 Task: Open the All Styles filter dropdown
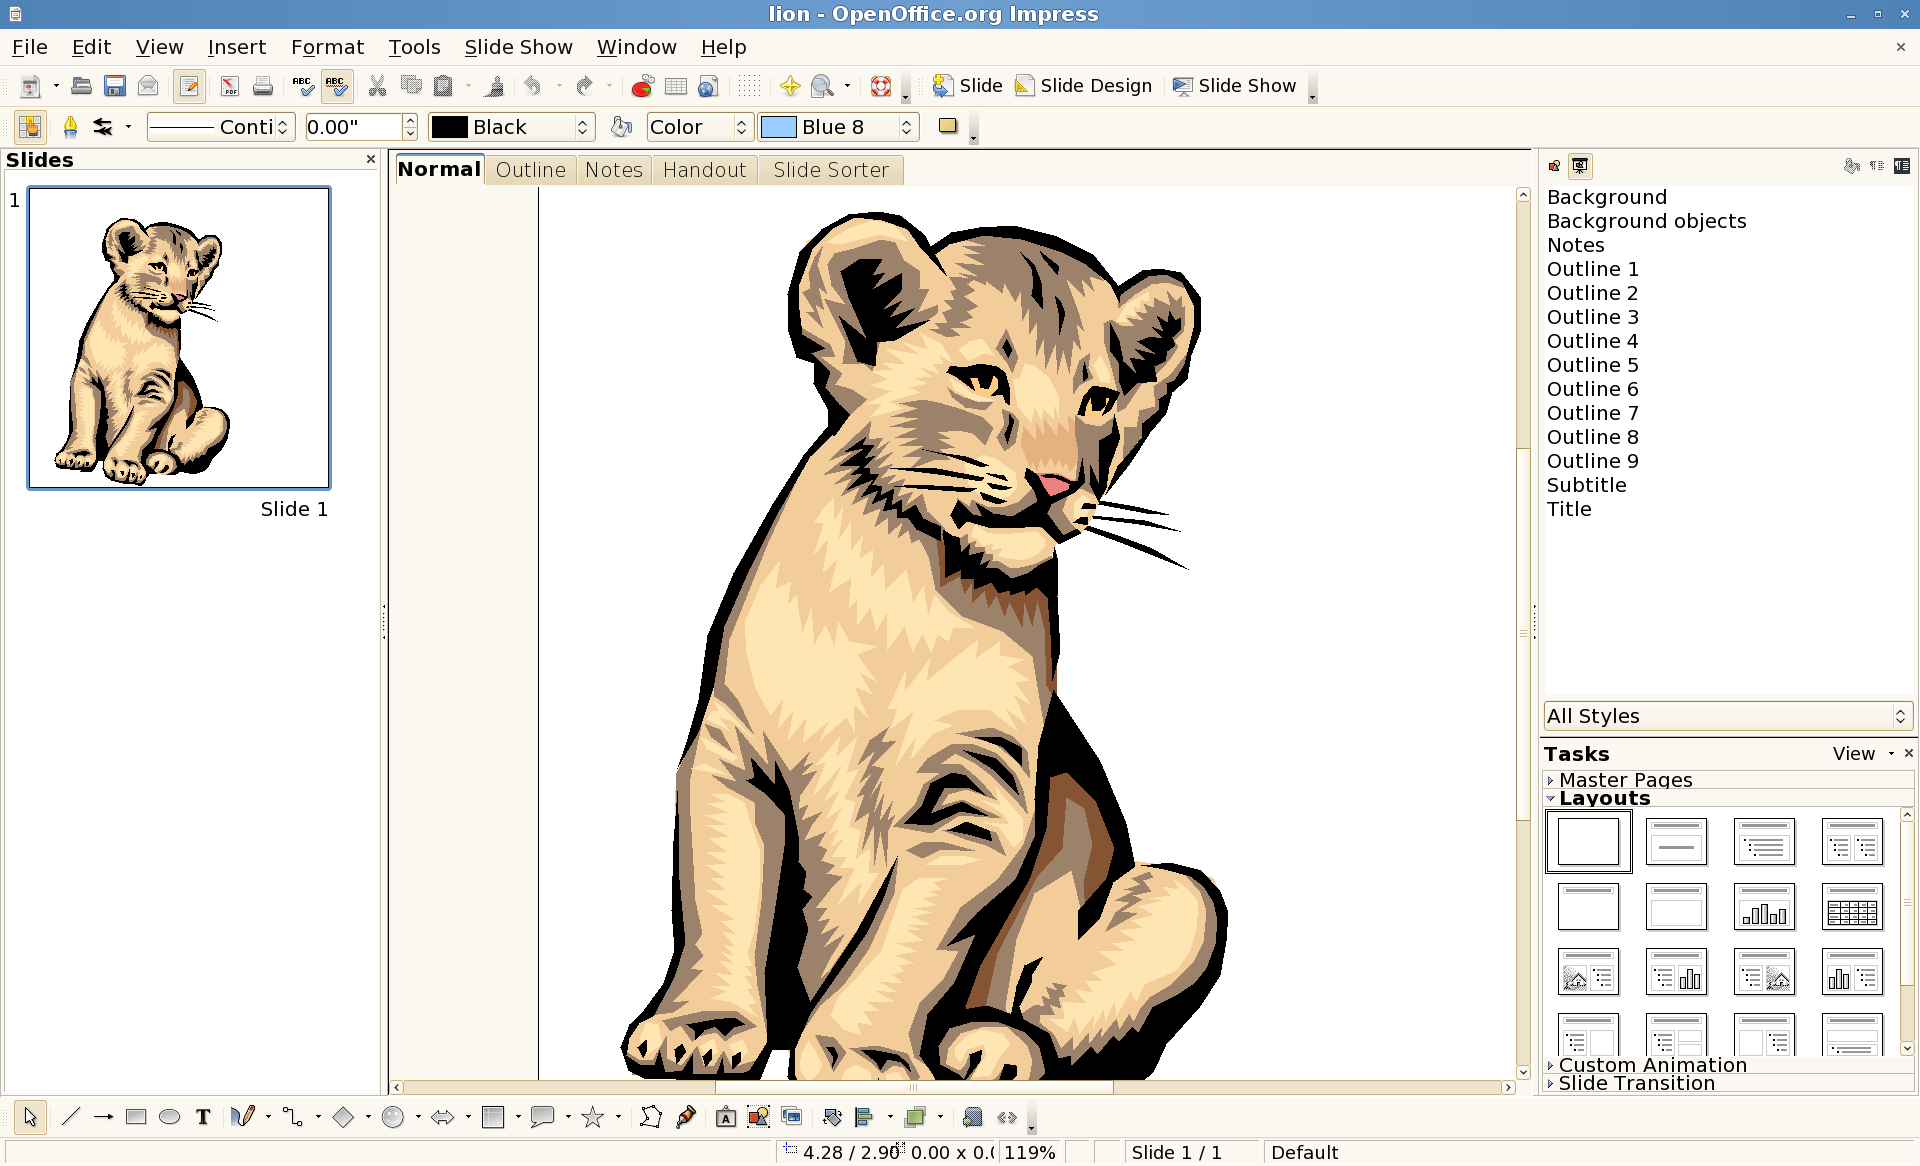pos(1899,716)
